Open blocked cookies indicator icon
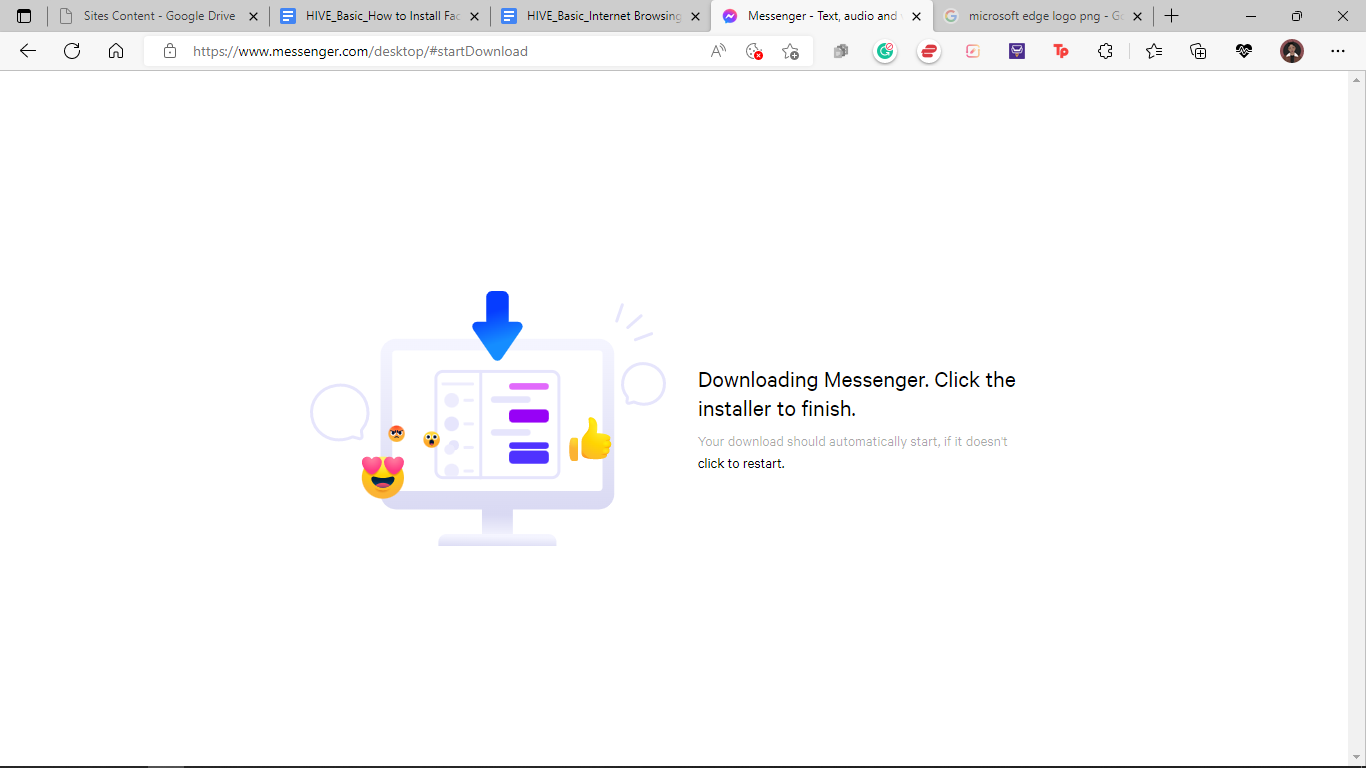Screen dimensions: 1366x768 (755, 51)
